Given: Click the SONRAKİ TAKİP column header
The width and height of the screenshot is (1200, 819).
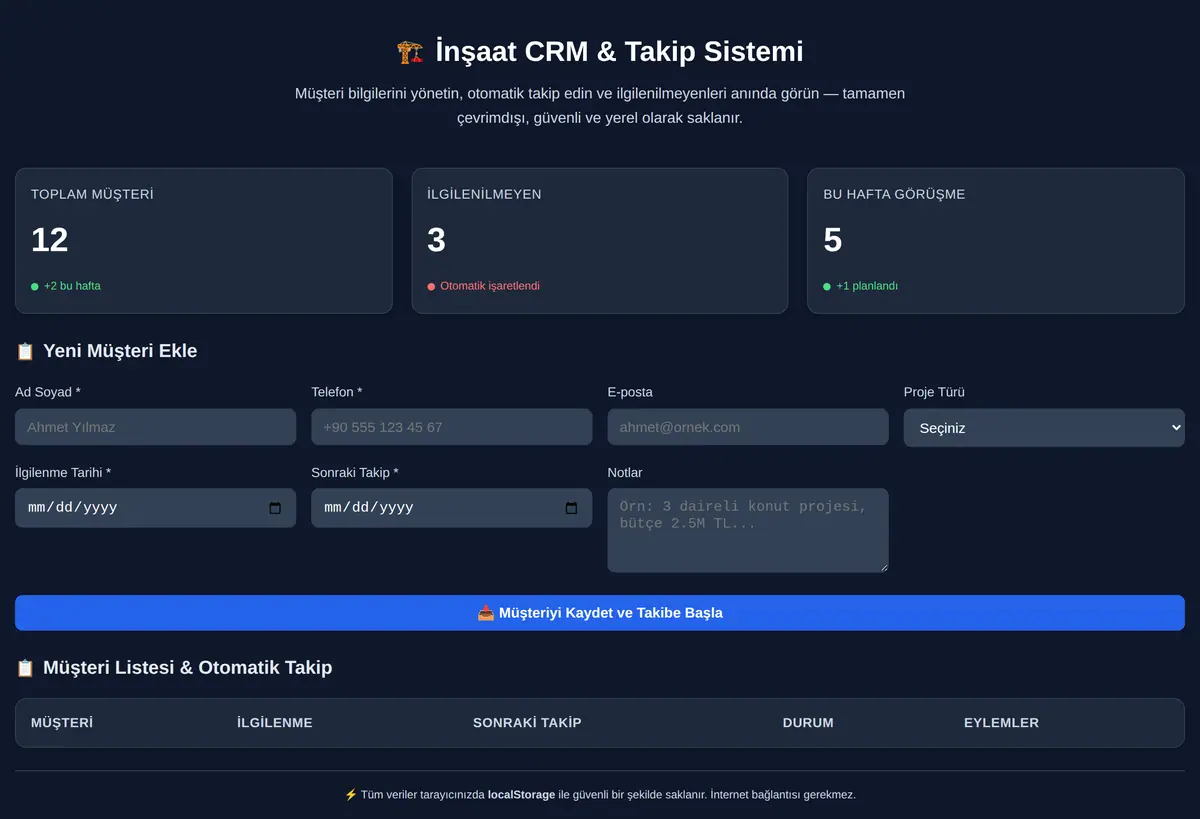Looking at the screenshot, I should point(527,723).
